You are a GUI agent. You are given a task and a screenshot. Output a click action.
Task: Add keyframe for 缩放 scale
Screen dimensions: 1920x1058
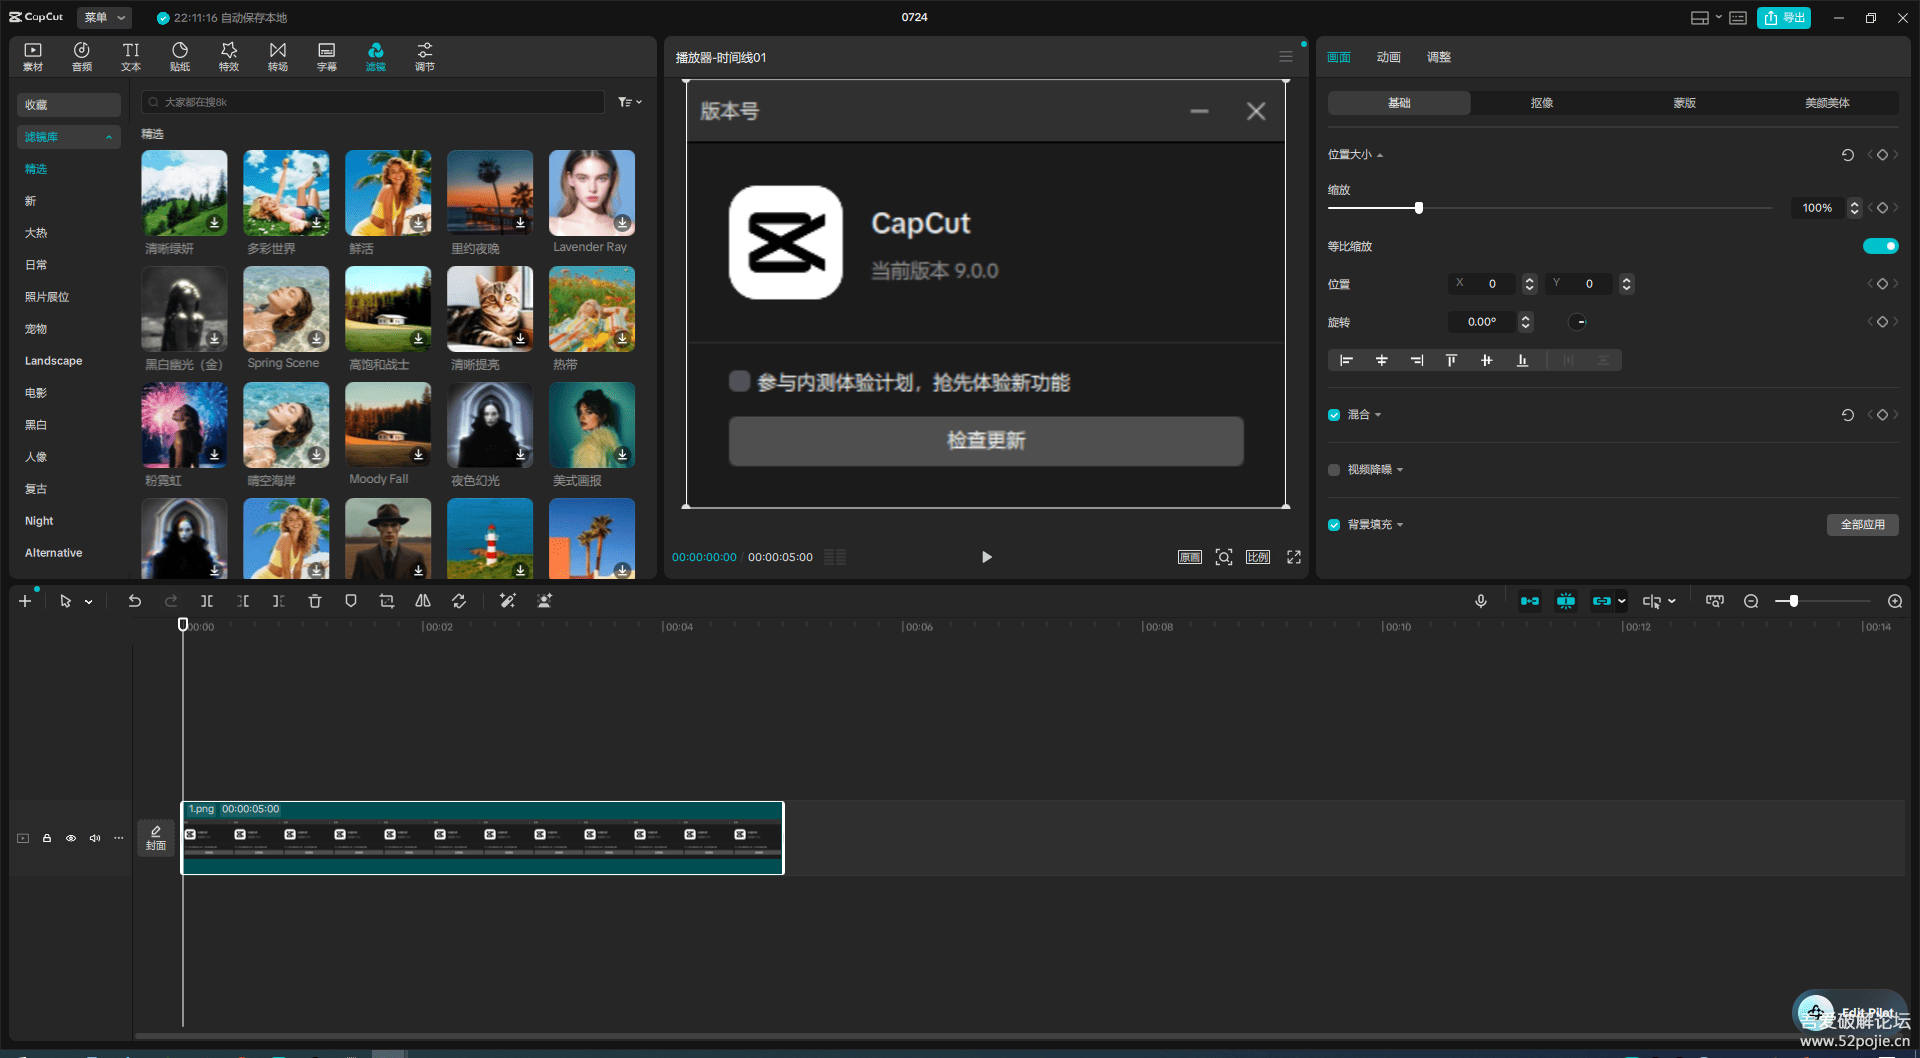(1882, 208)
